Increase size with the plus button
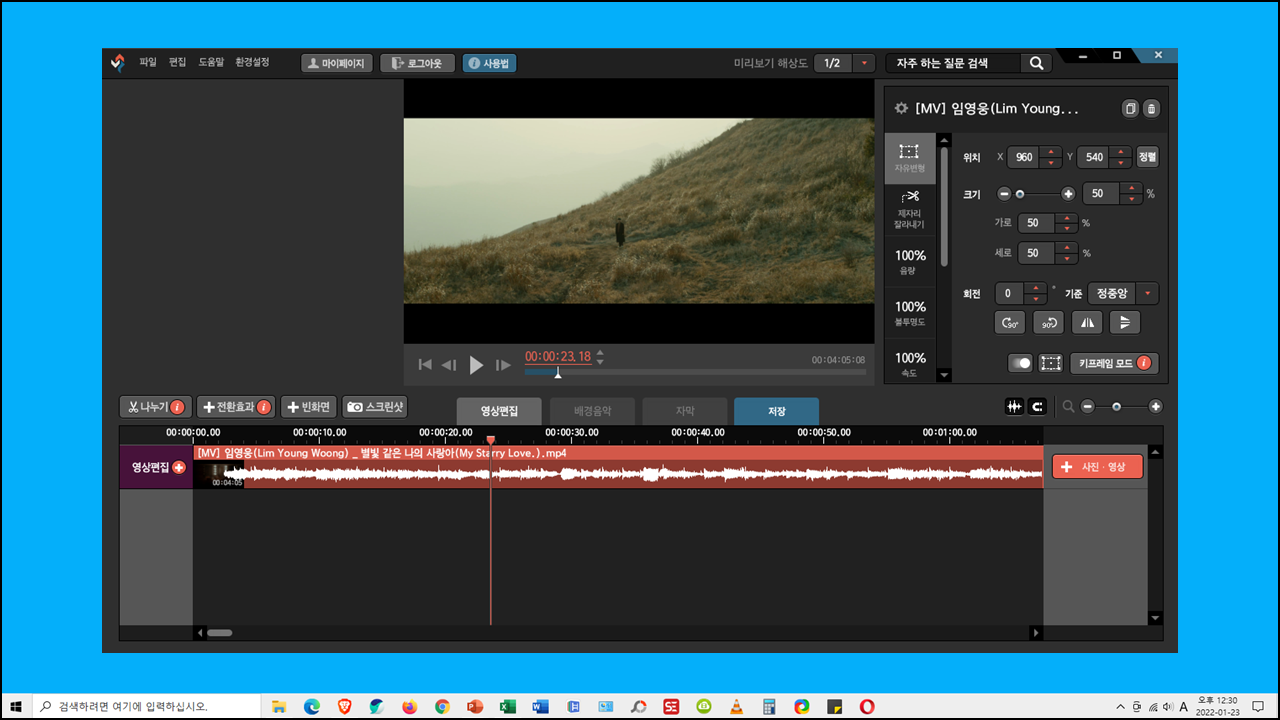1280x720 pixels. click(x=1068, y=193)
